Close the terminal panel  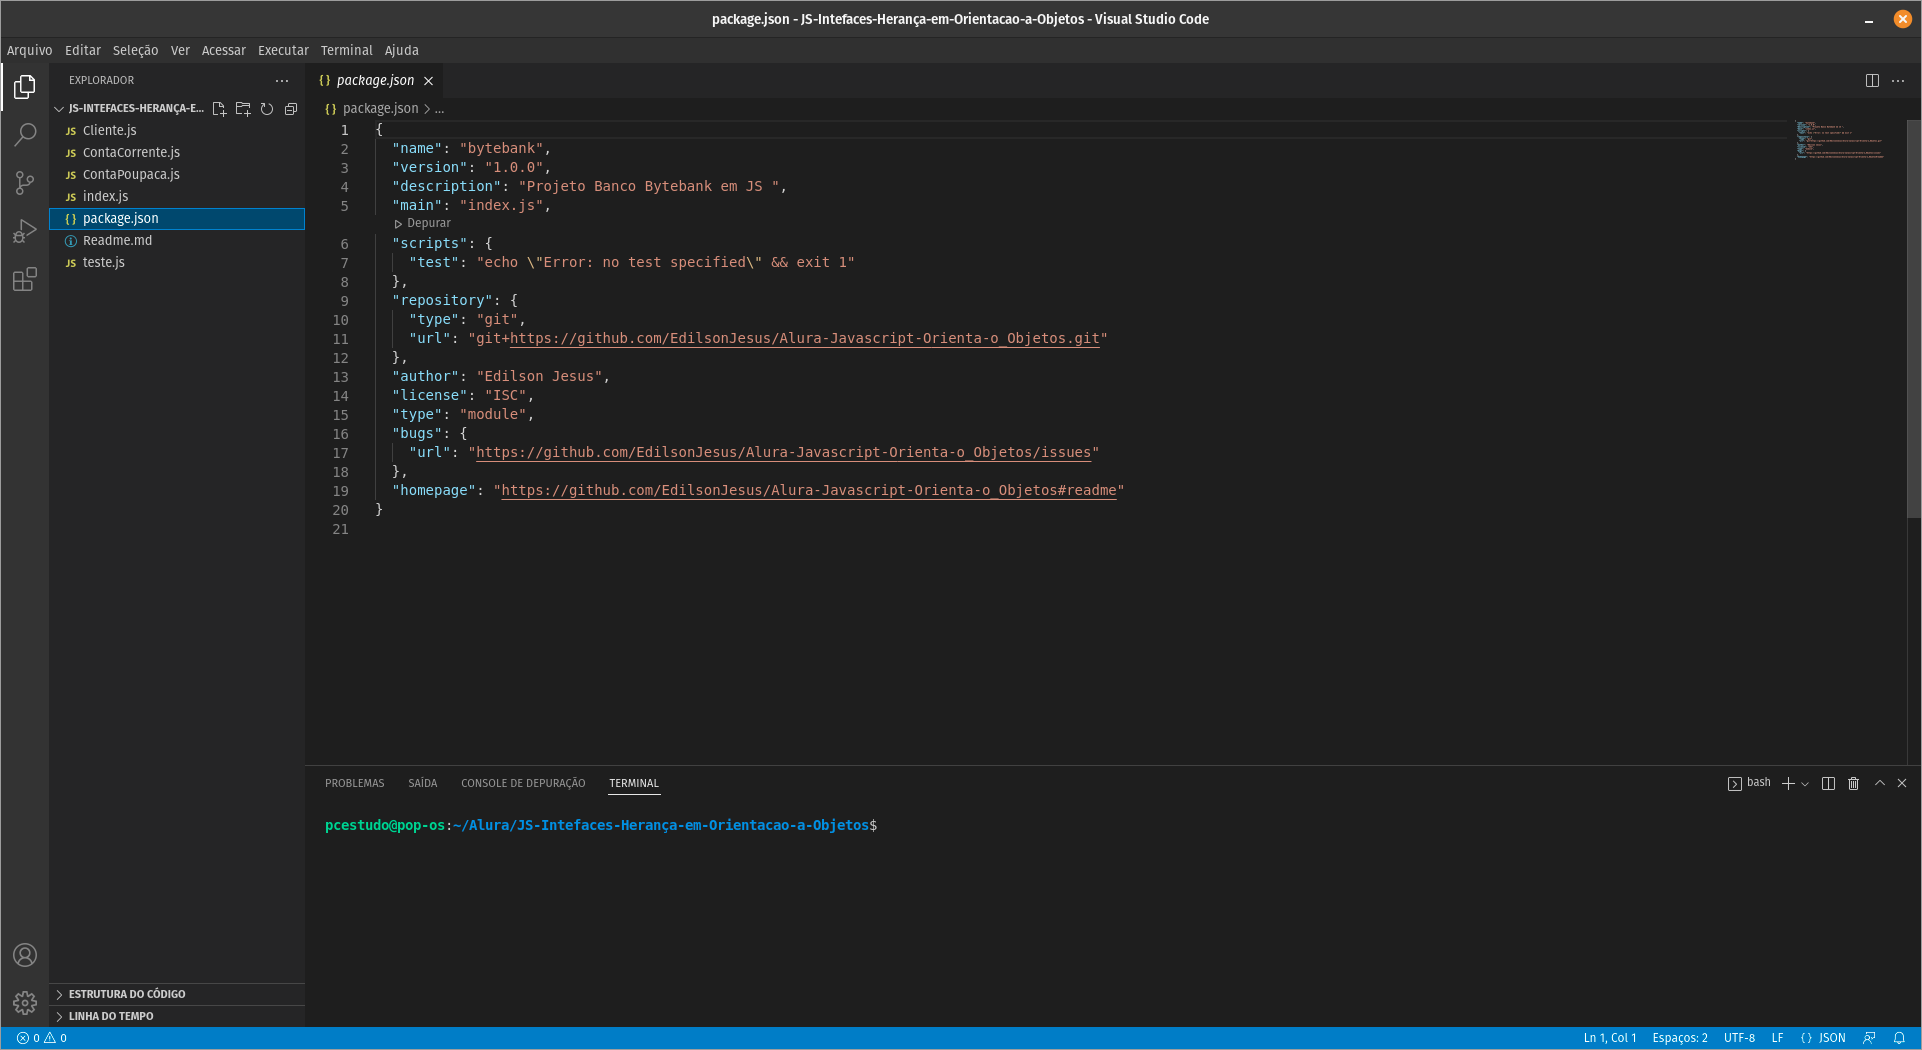click(x=1902, y=783)
